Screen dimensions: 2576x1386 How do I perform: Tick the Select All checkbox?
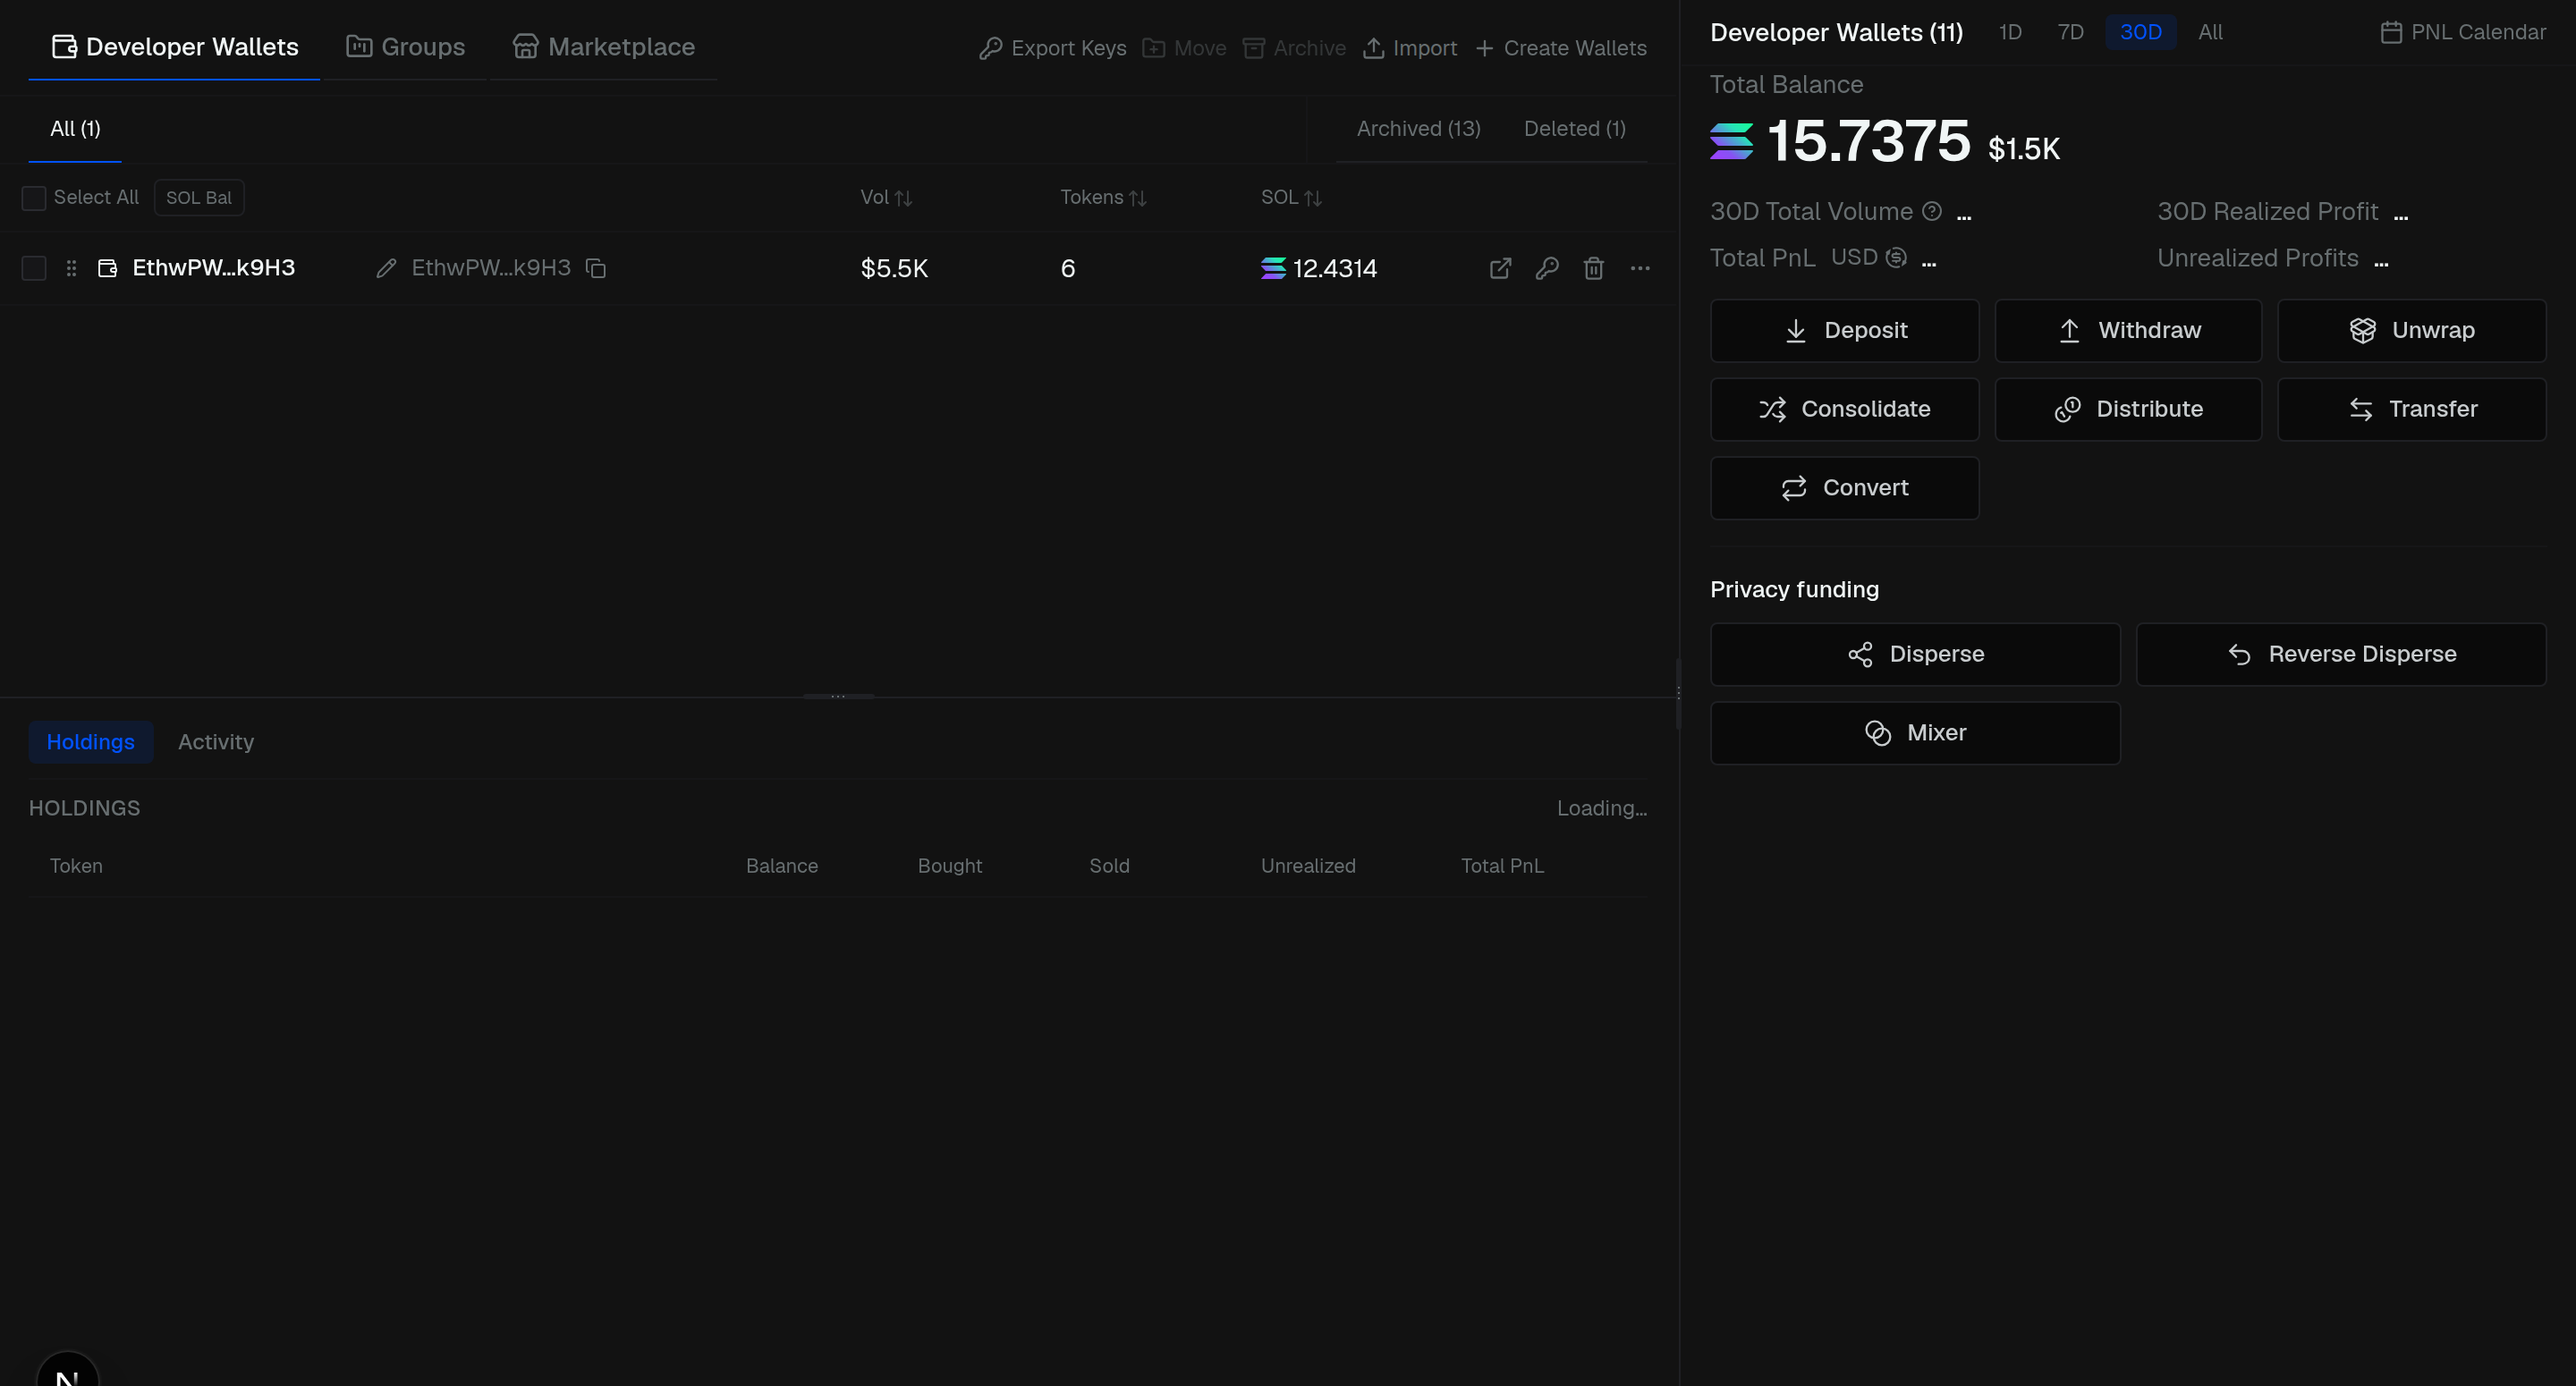pos(34,198)
